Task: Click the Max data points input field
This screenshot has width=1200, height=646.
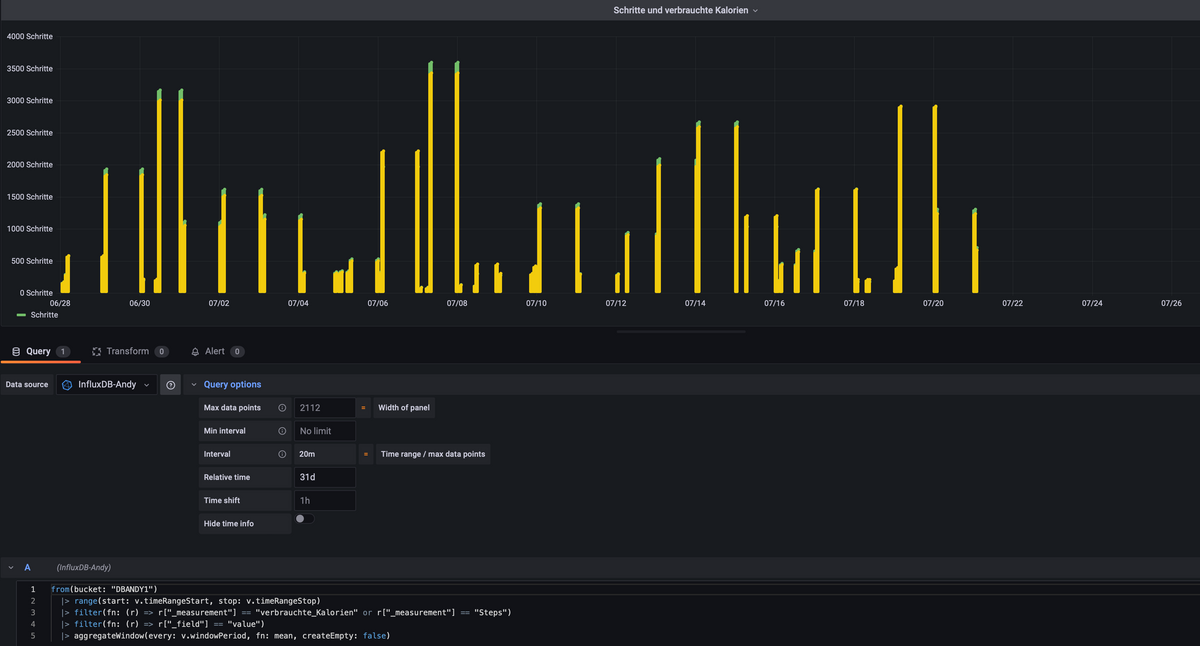Action: pyautogui.click(x=325, y=408)
